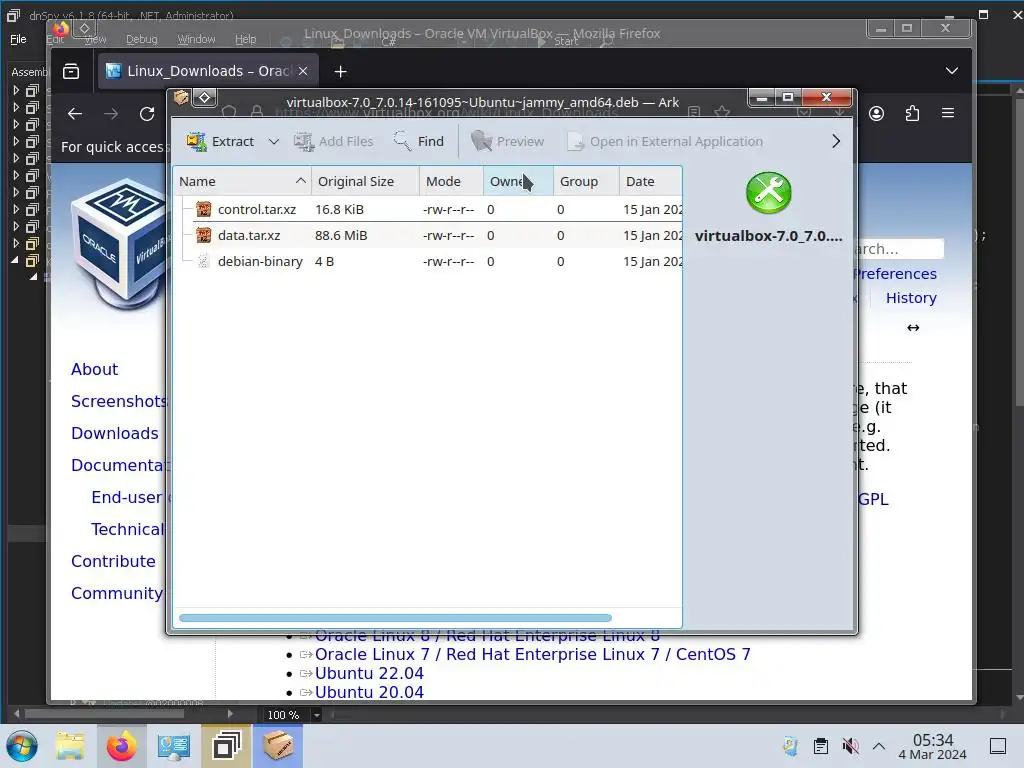Click Preview in Ark toolbar

point(507,141)
